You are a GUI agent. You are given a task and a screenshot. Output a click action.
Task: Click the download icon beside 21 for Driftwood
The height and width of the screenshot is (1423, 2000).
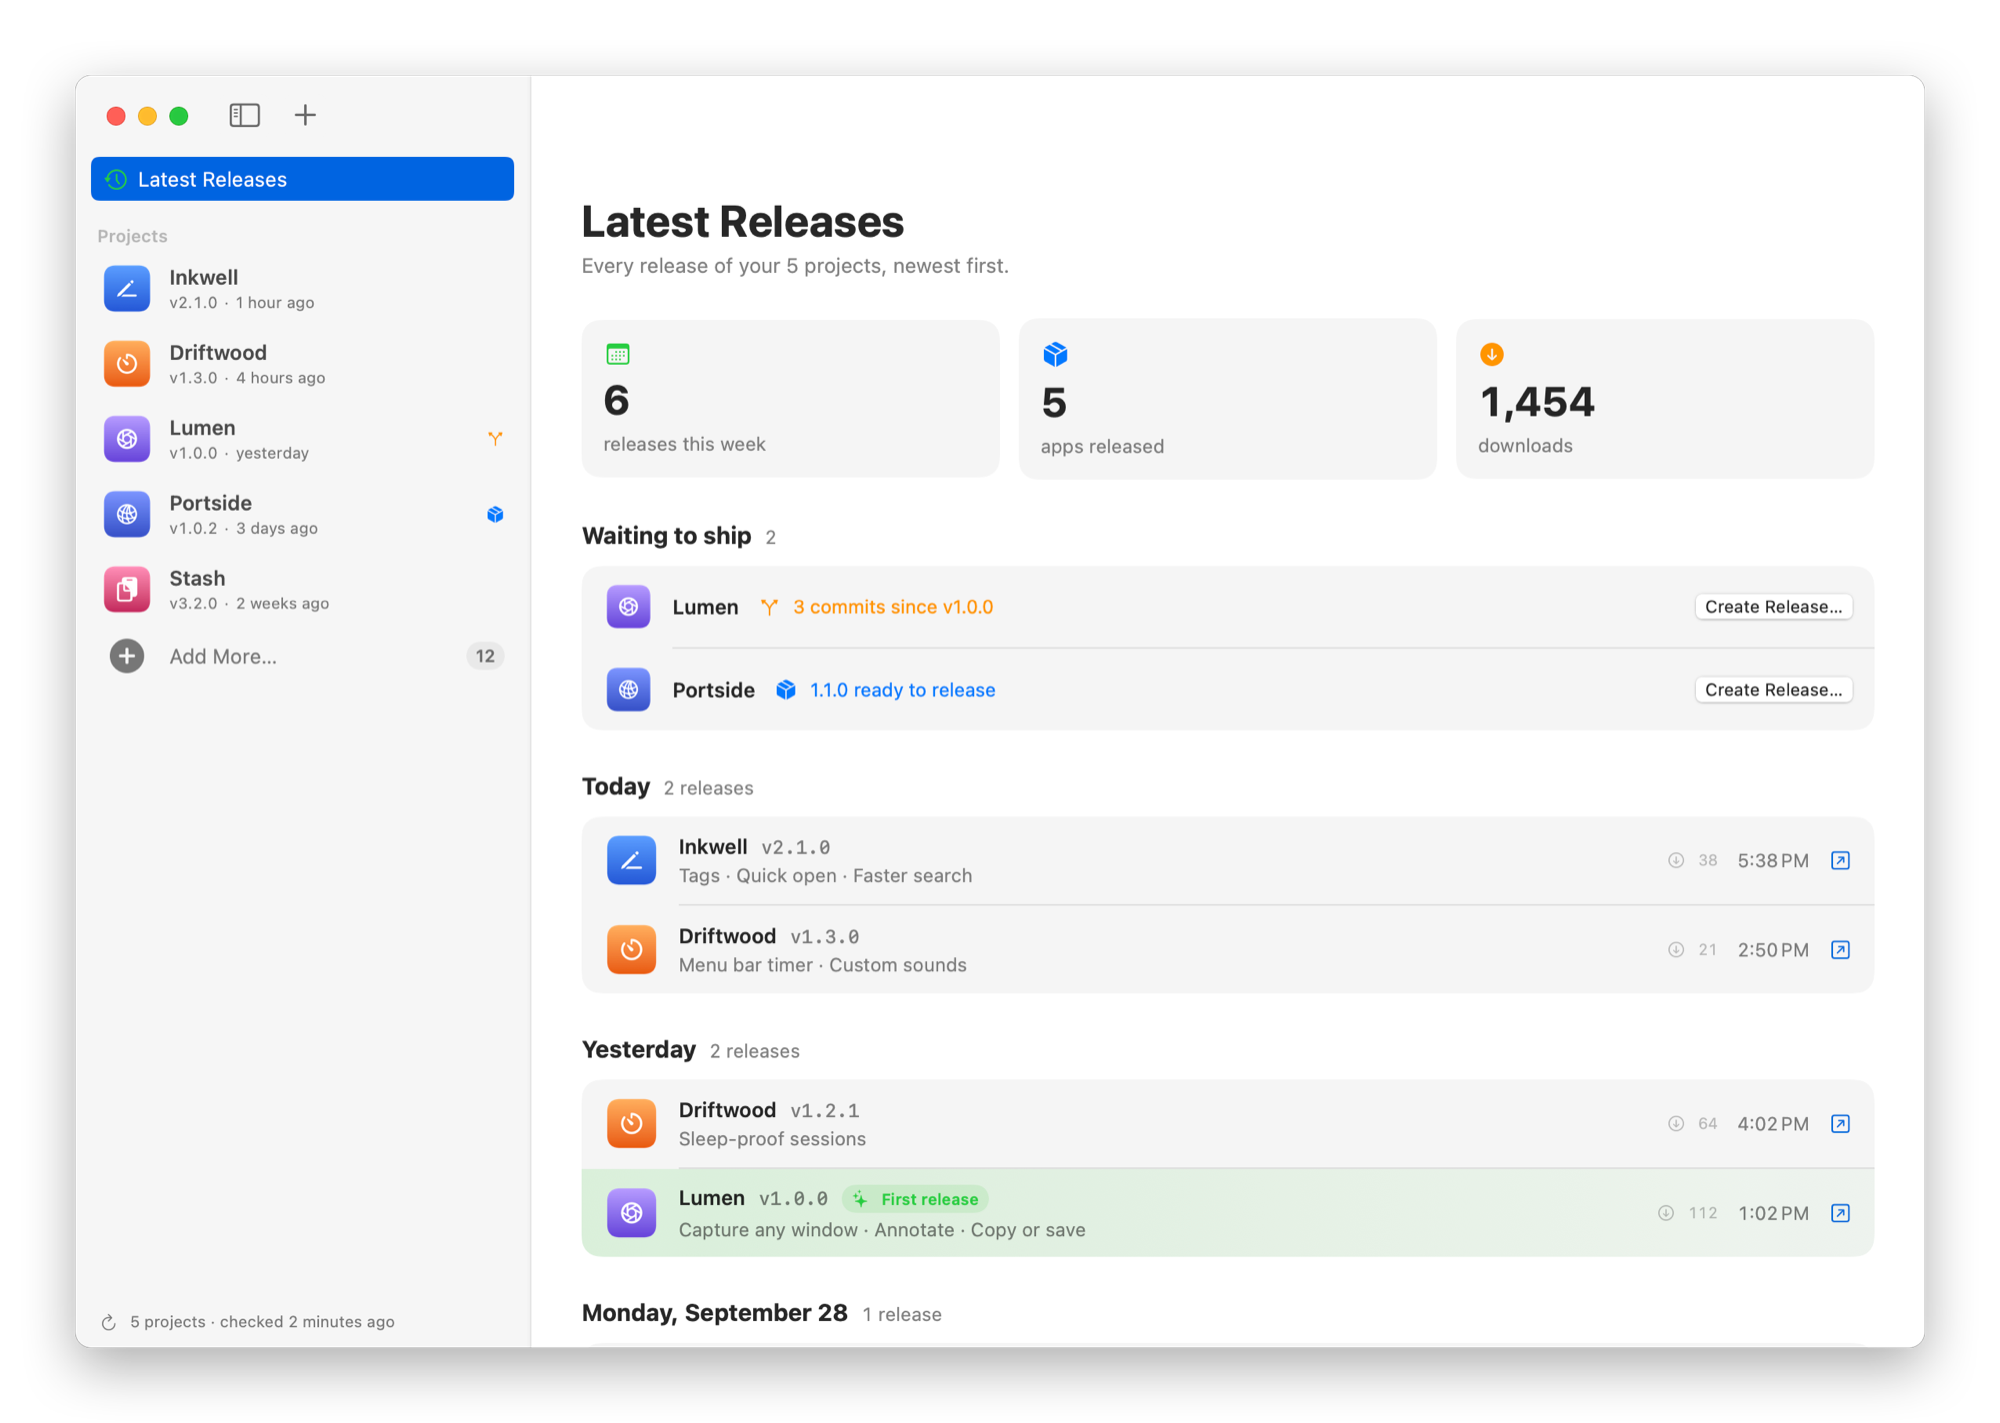pos(1676,950)
